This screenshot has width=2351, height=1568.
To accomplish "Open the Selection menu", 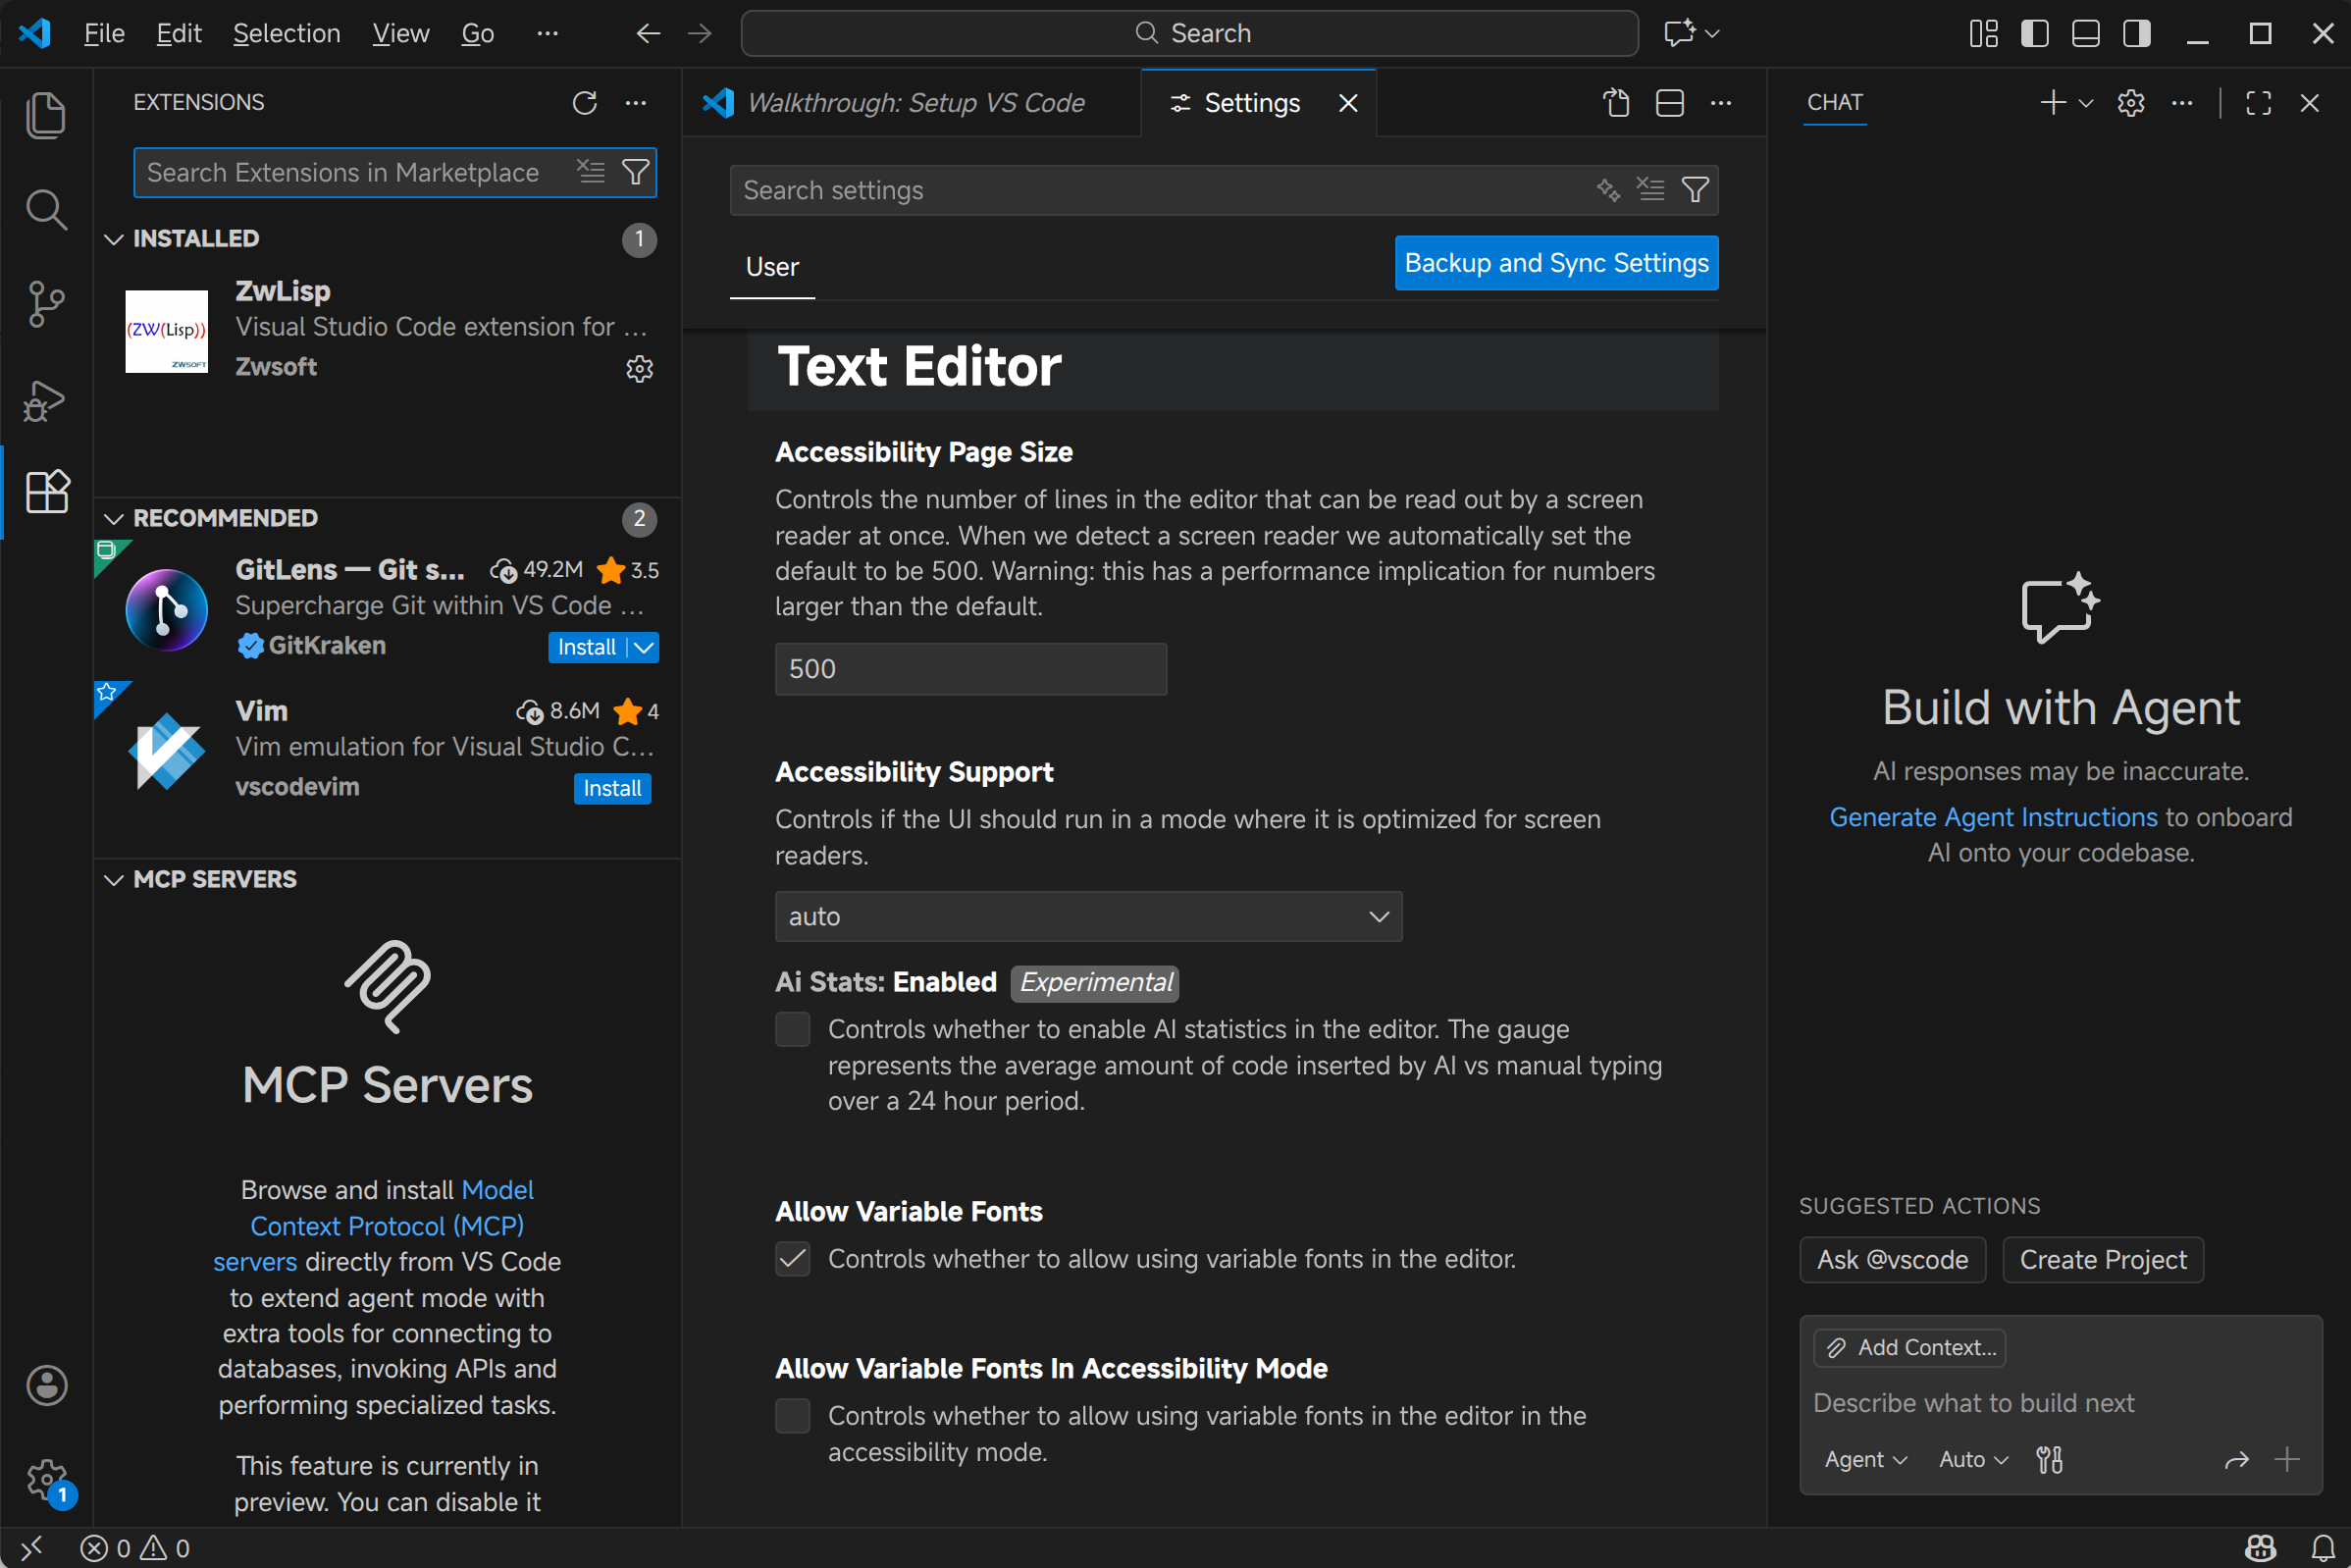I will pyautogui.click(x=286, y=33).
